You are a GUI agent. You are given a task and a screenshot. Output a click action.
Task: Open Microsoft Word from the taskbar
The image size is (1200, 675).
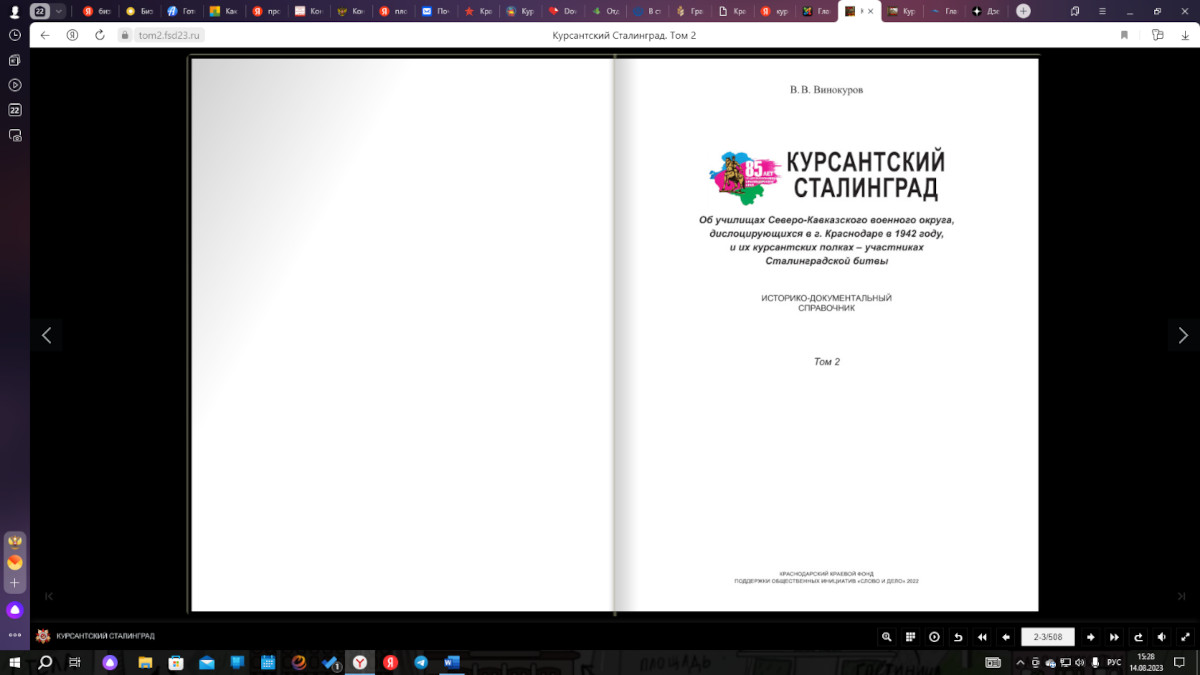coord(451,662)
